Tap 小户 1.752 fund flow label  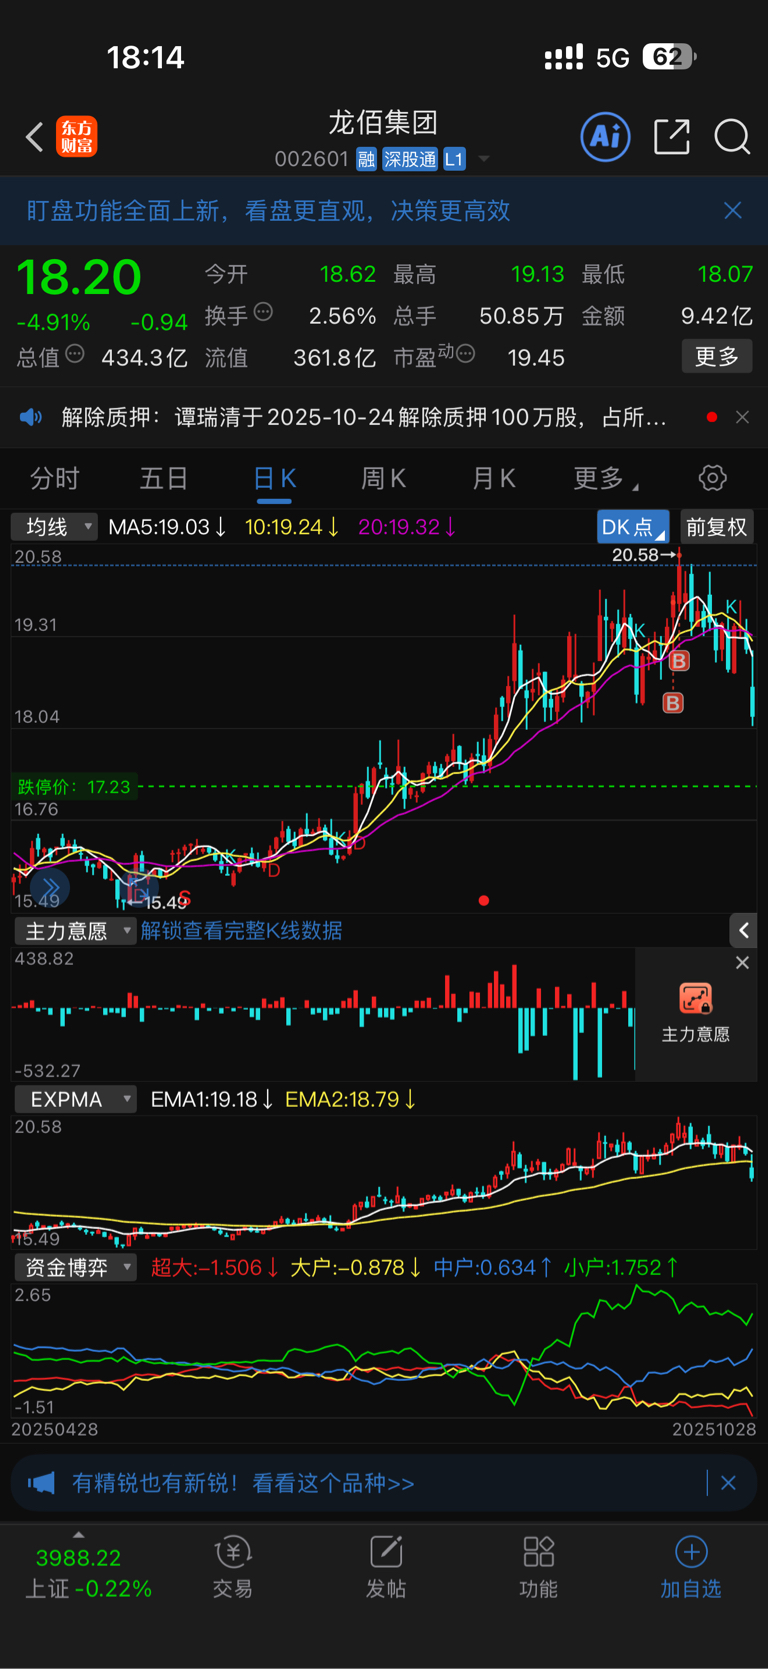[621, 1267]
